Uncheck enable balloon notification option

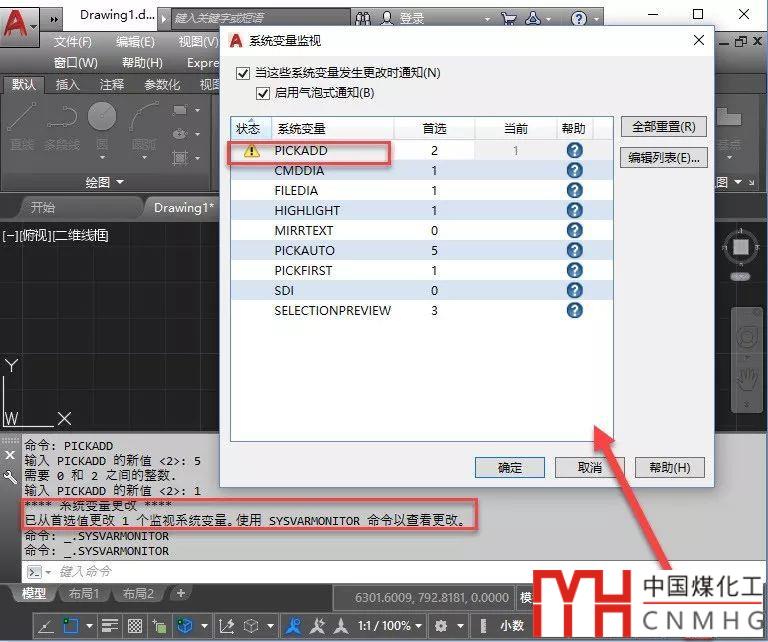(x=263, y=93)
